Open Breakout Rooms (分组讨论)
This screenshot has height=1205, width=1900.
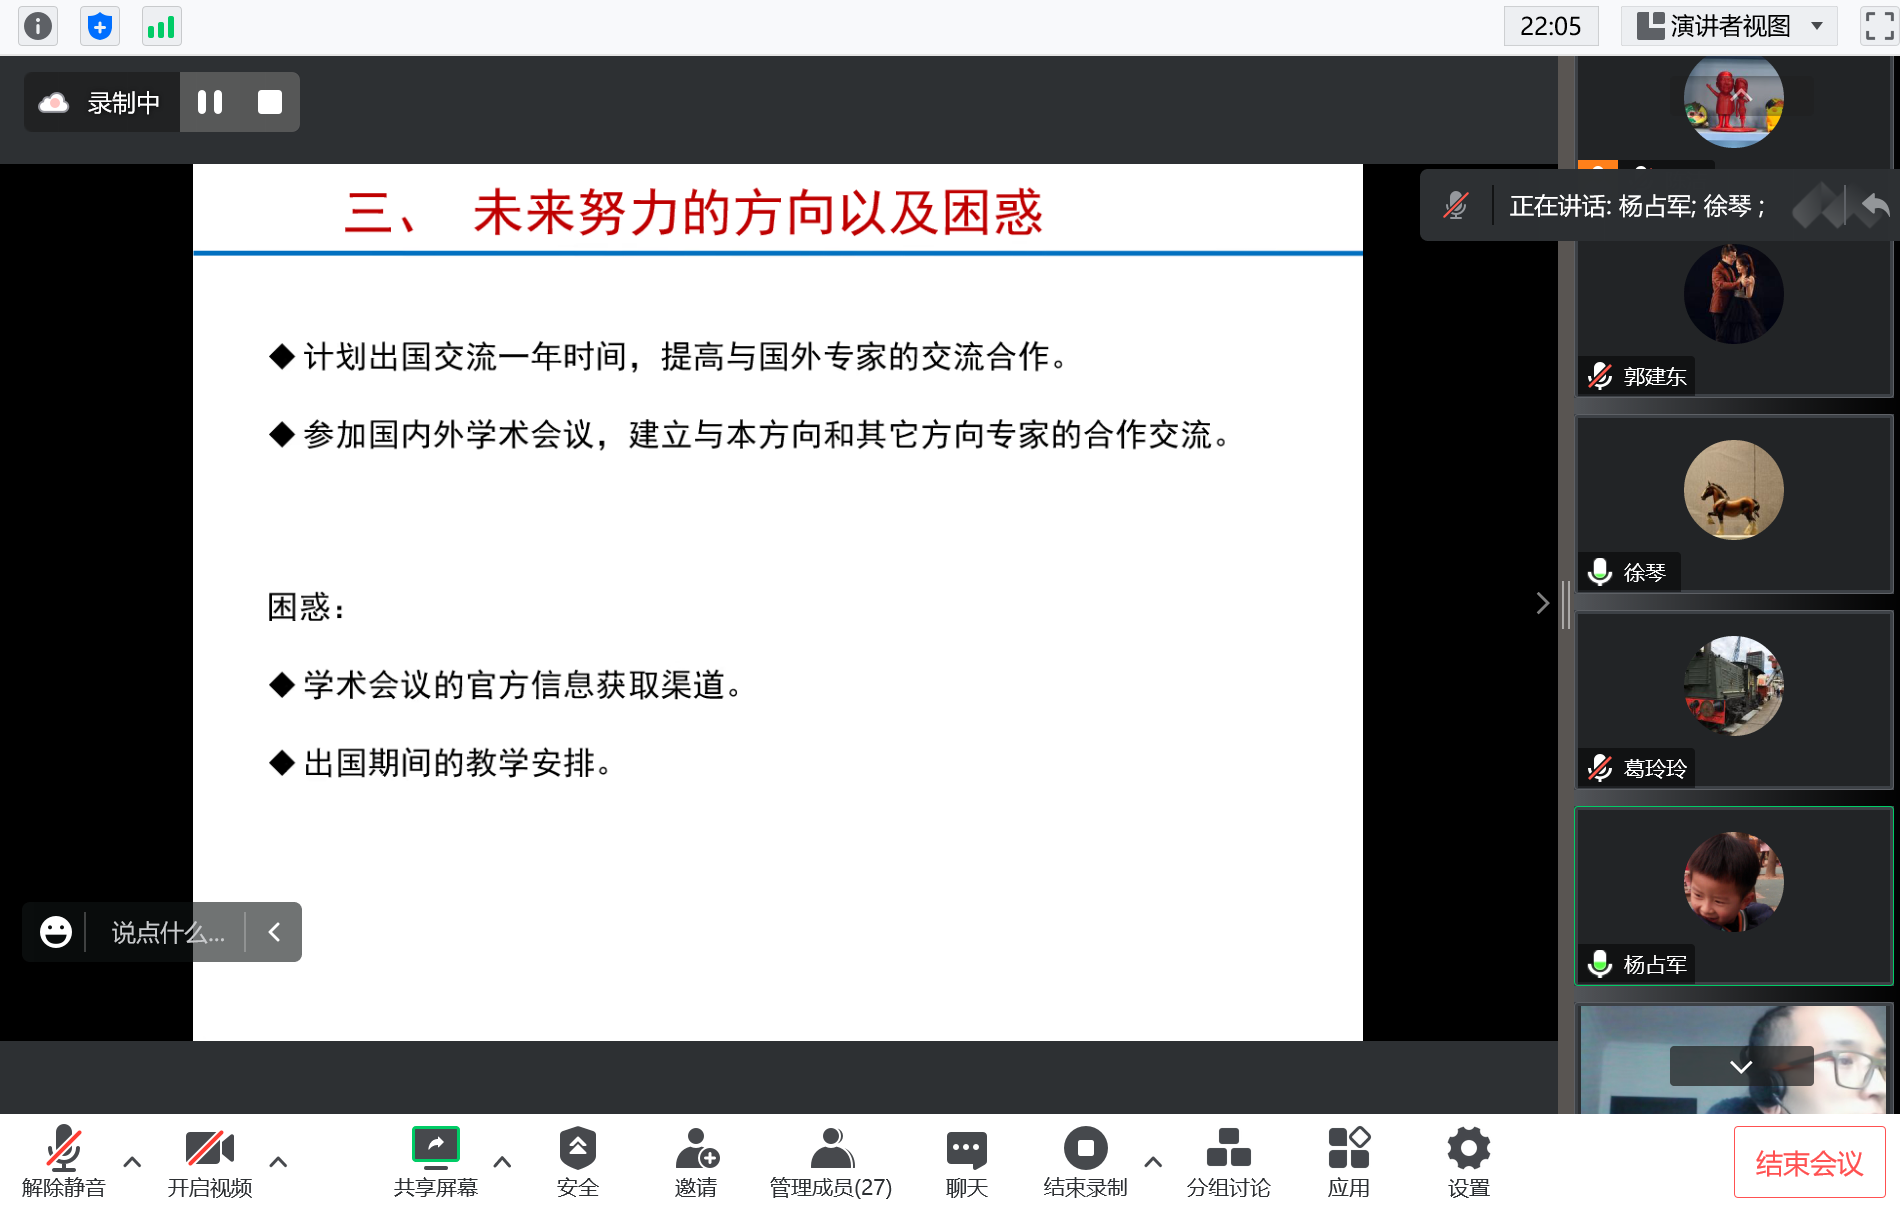pyautogui.click(x=1228, y=1160)
